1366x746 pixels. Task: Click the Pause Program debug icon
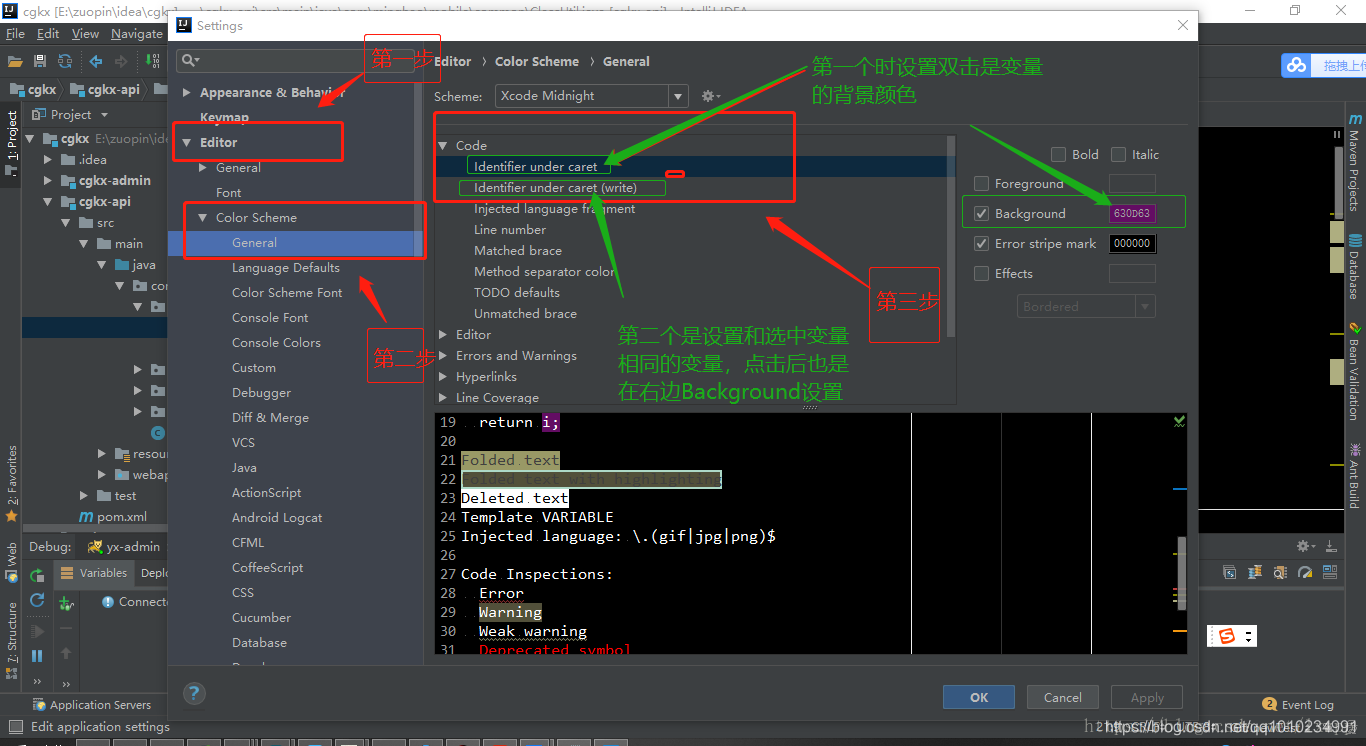point(37,656)
